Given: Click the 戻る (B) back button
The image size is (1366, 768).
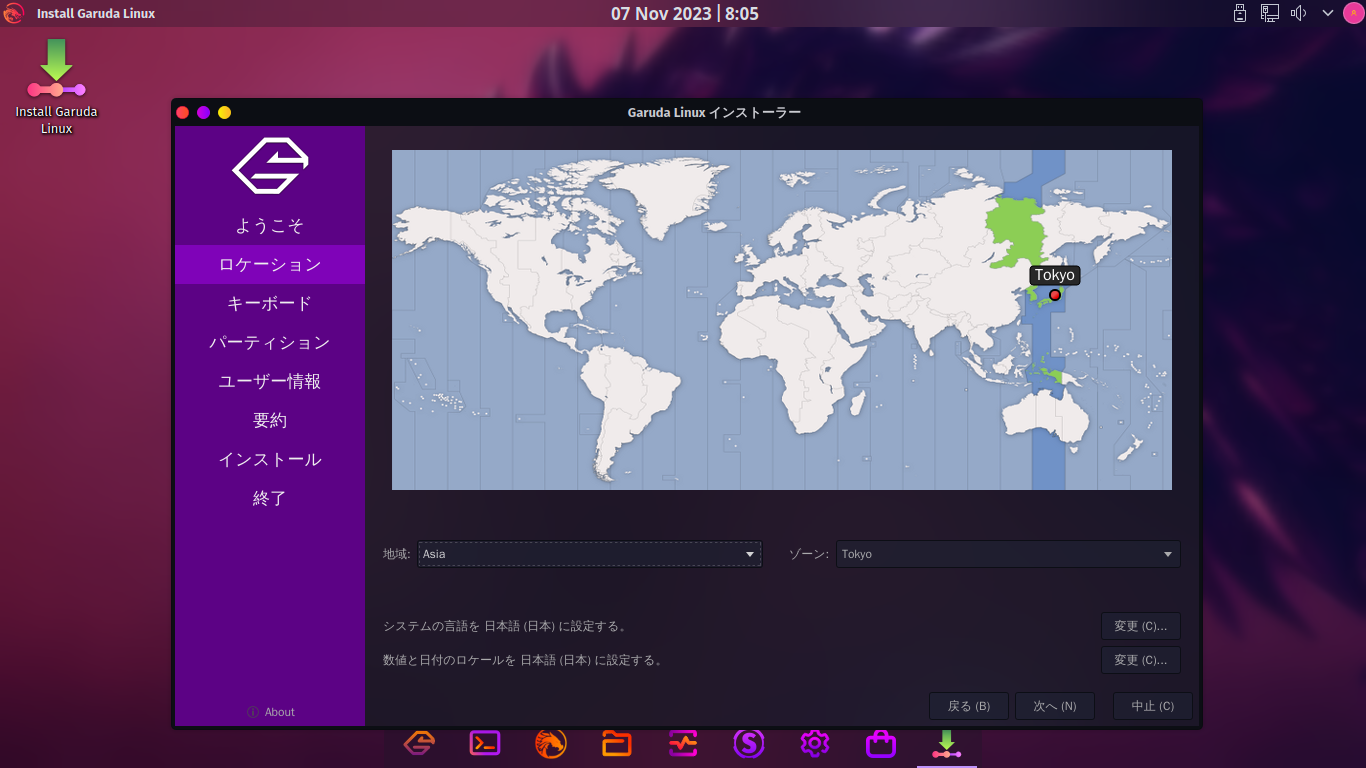Looking at the screenshot, I should (969, 706).
